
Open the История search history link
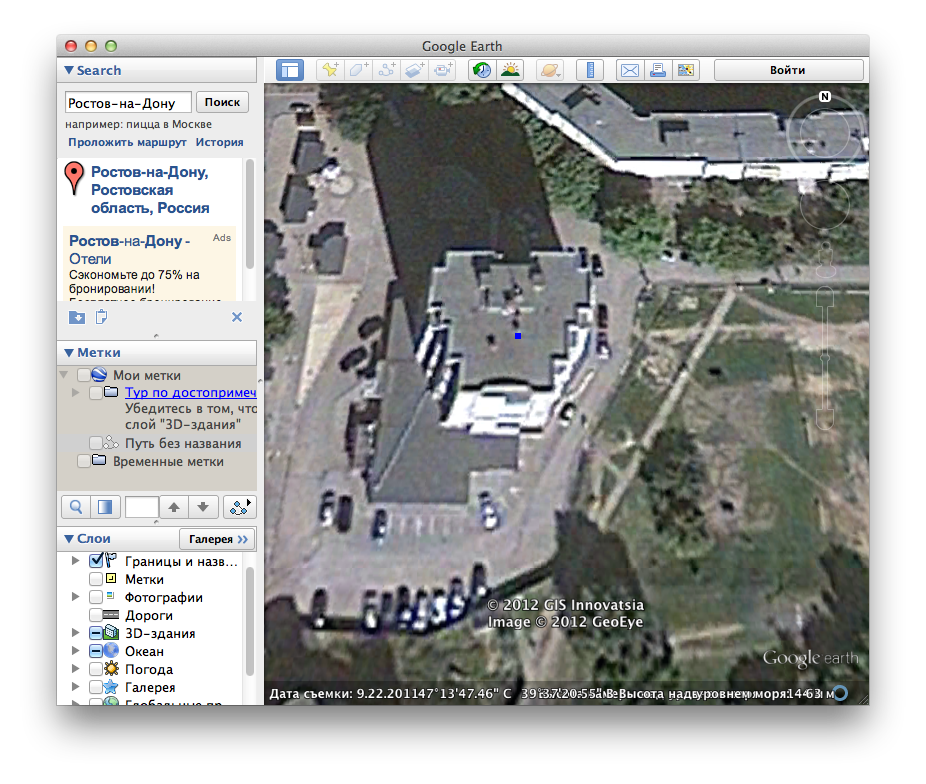[x=220, y=142]
